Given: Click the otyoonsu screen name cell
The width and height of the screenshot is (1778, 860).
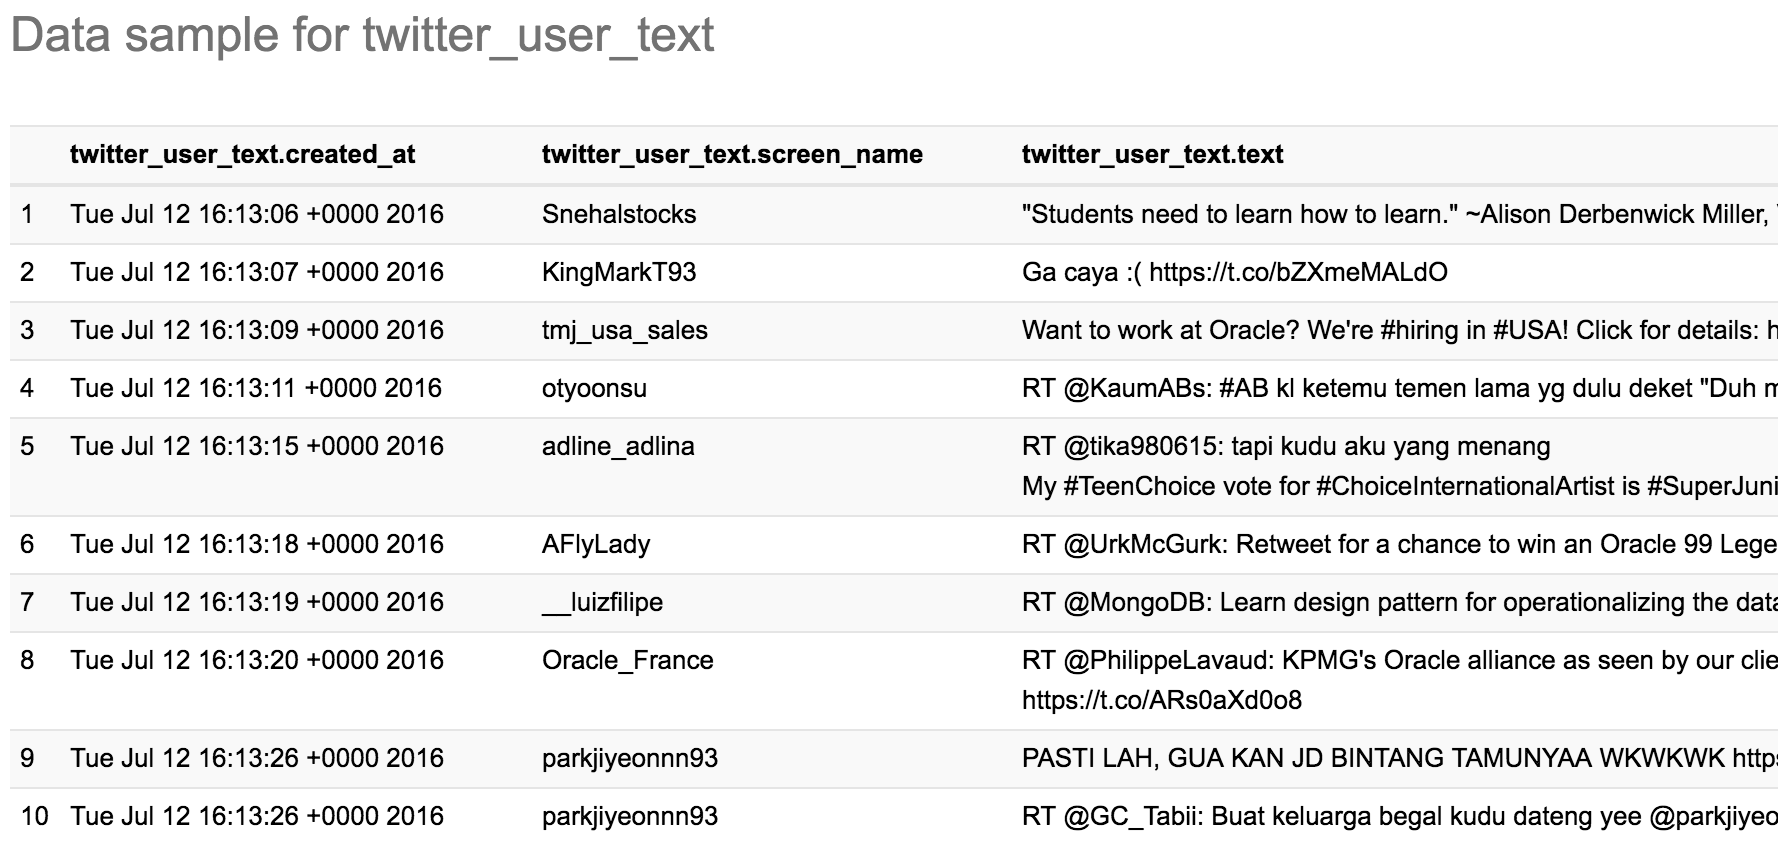Looking at the screenshot, I should (x=594, y=388).
